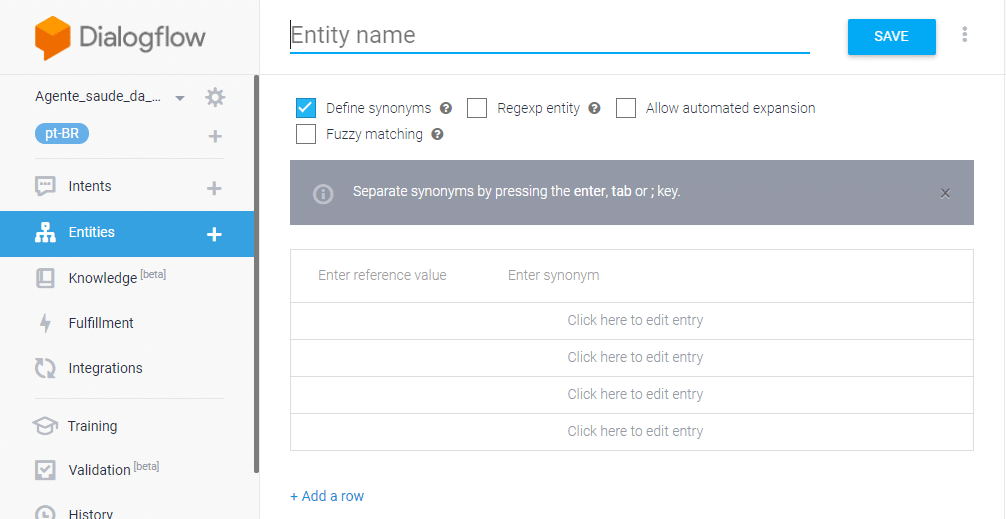Open Fulfillment in the sidebar

(100, 323)
